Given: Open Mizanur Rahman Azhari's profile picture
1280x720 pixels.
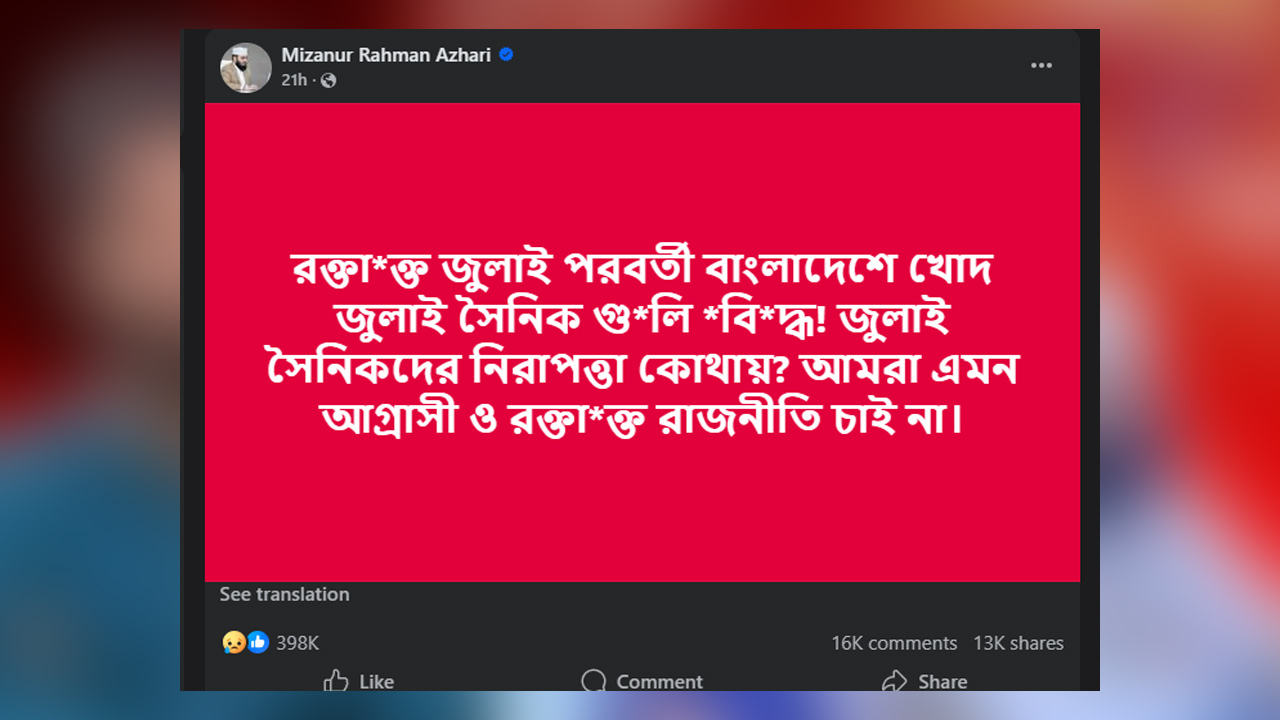Looking at the screenshot, I should [246, 67].
